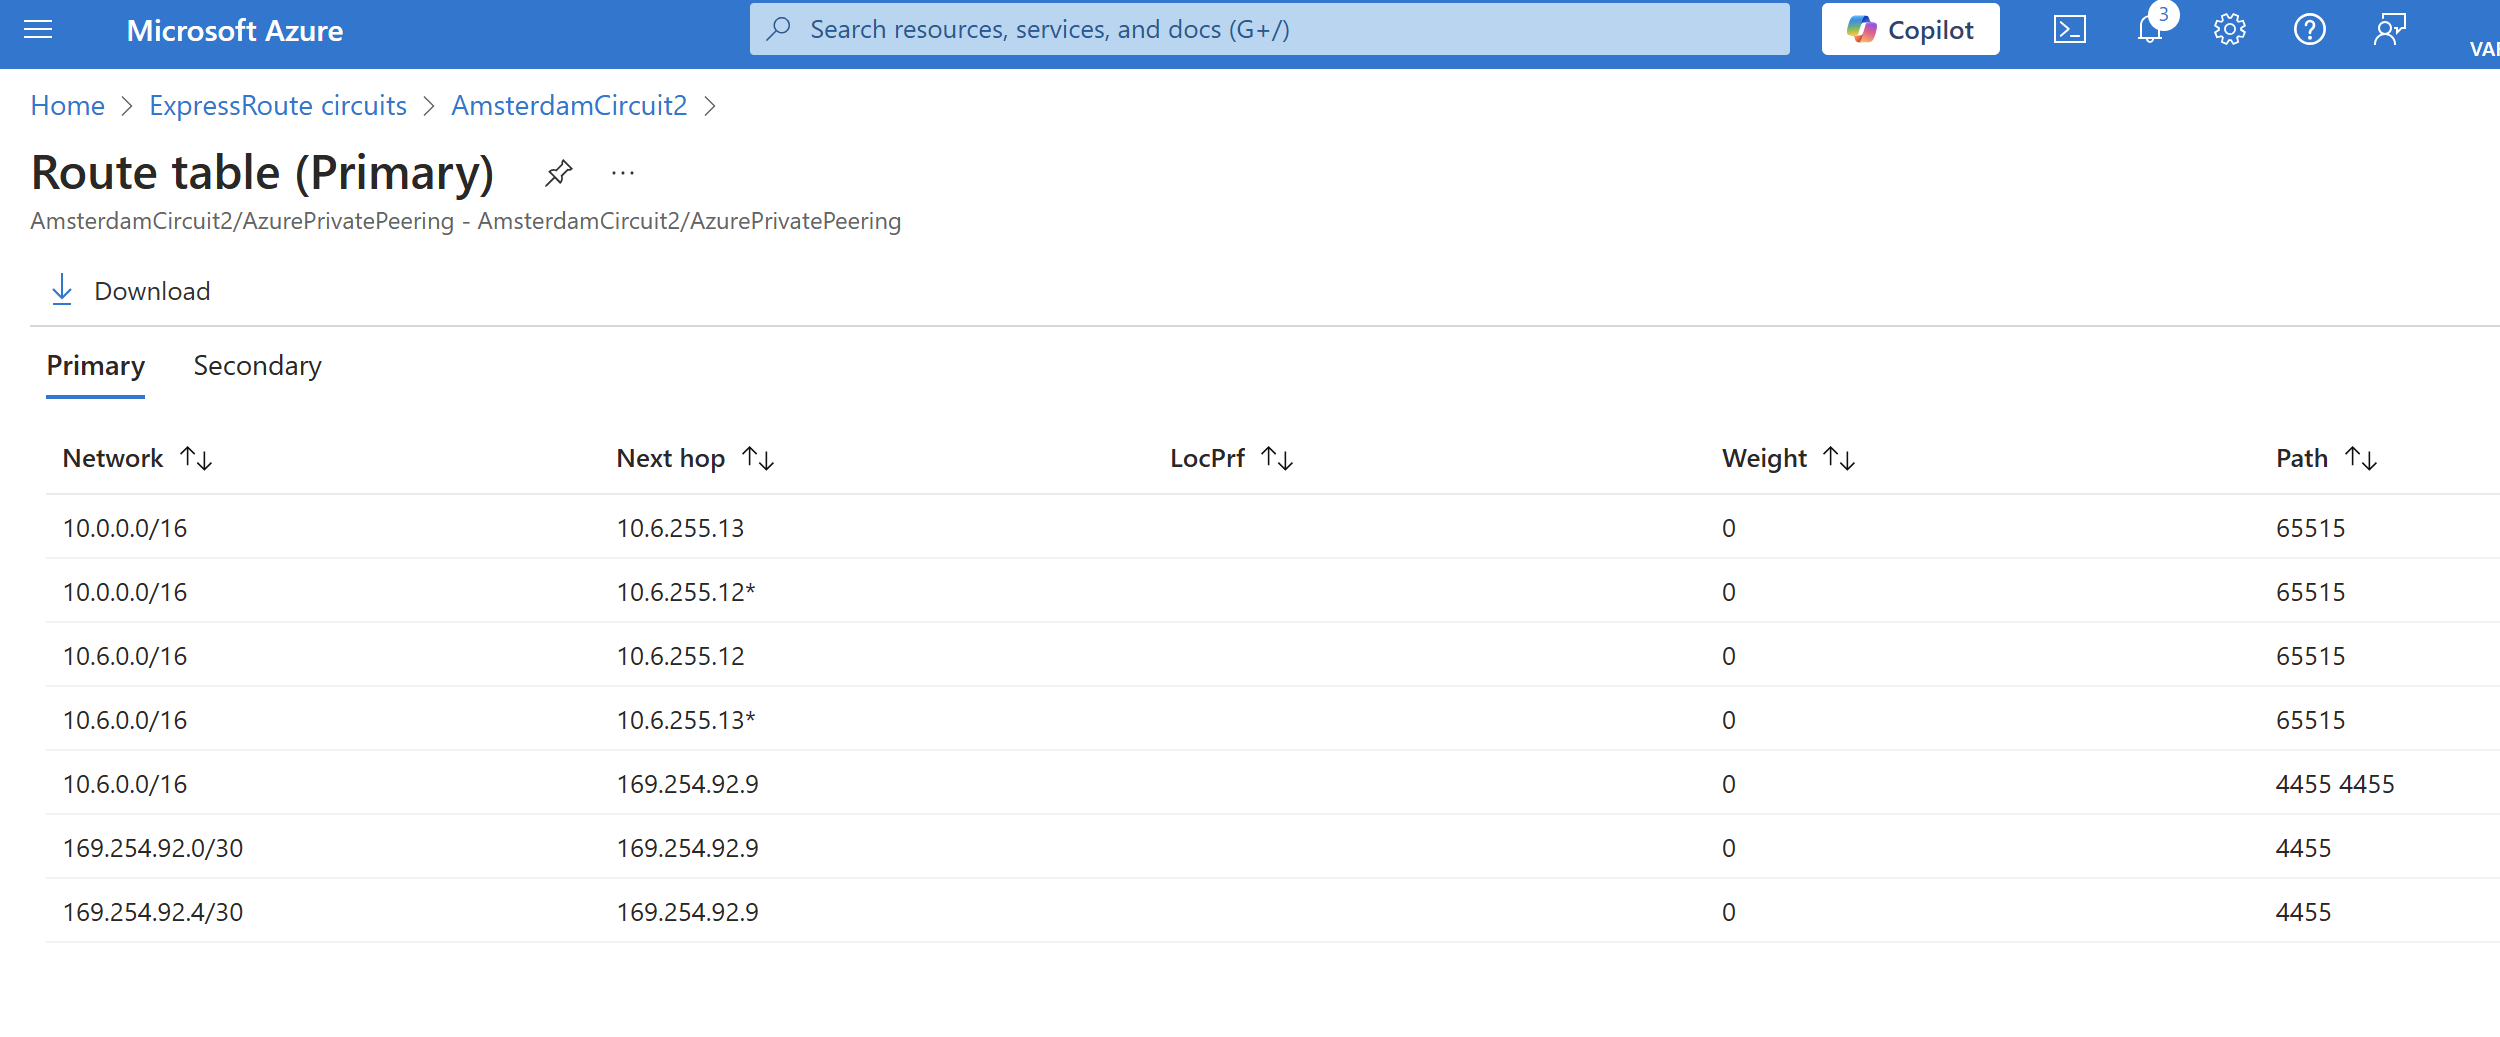Image resolution: width=2500 pixels, height=1037 pixels.
Task: Sort by Network column arrows
Action: coord(196,458)
